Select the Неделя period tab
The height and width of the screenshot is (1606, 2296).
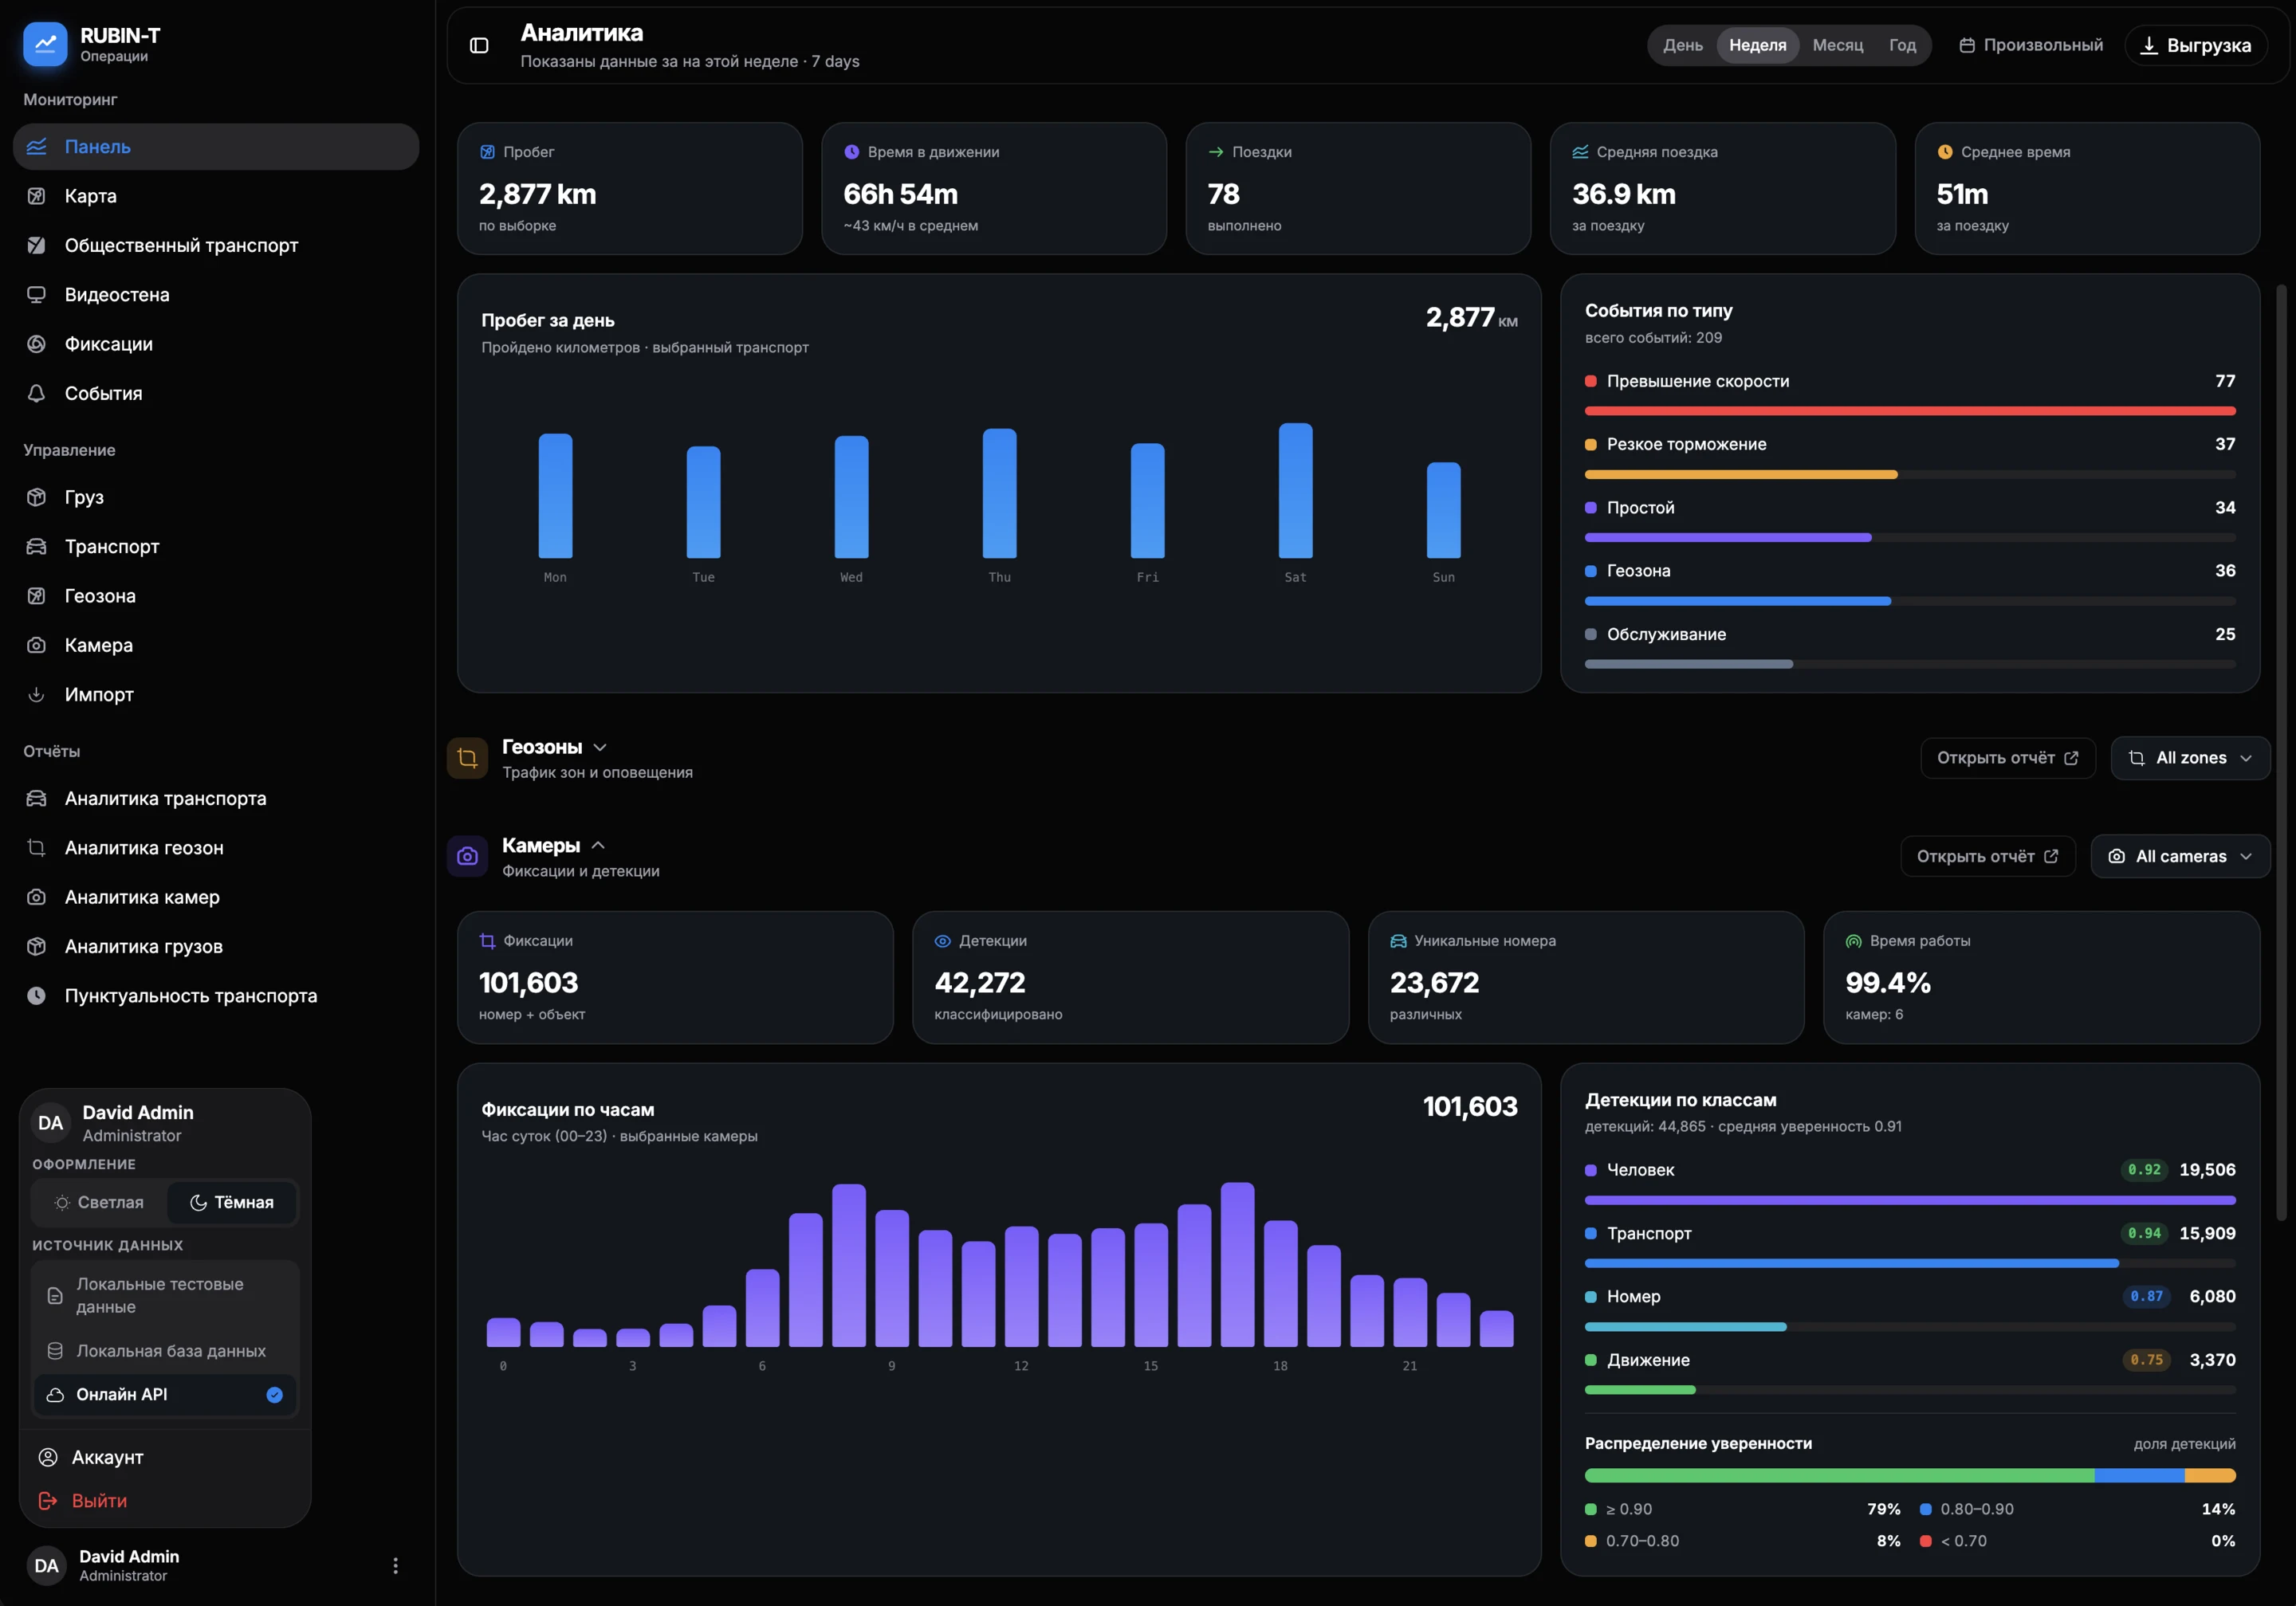[x=1758, y=45]
